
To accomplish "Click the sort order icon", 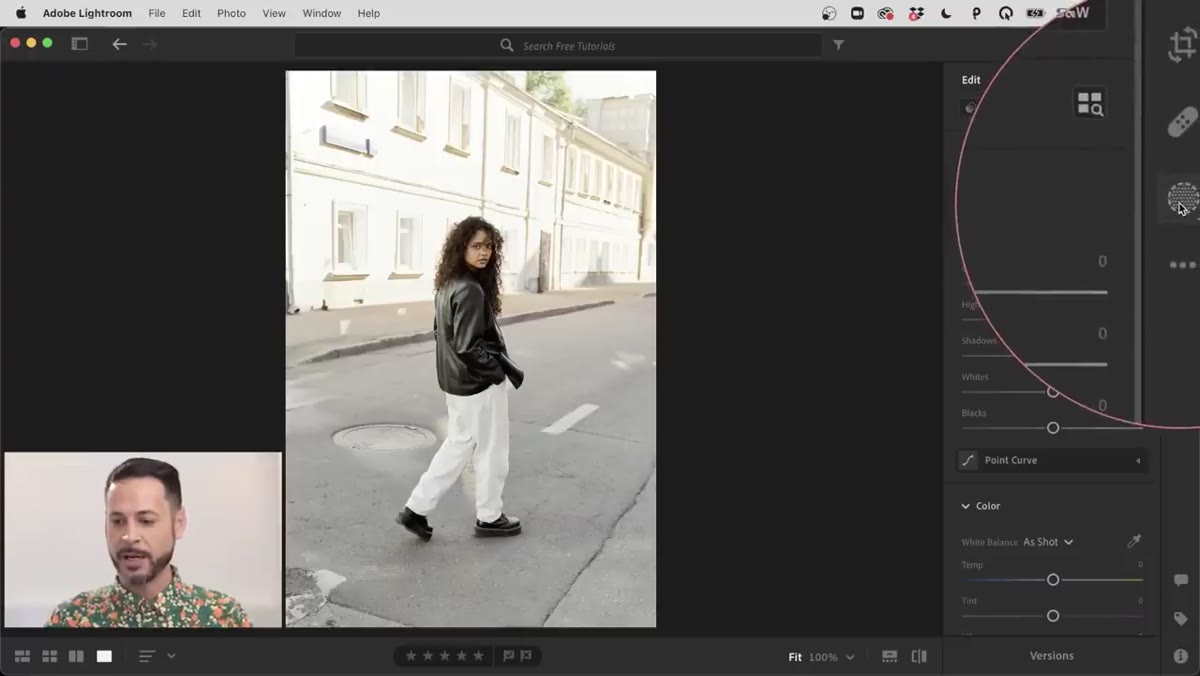I will click(147, 656).
